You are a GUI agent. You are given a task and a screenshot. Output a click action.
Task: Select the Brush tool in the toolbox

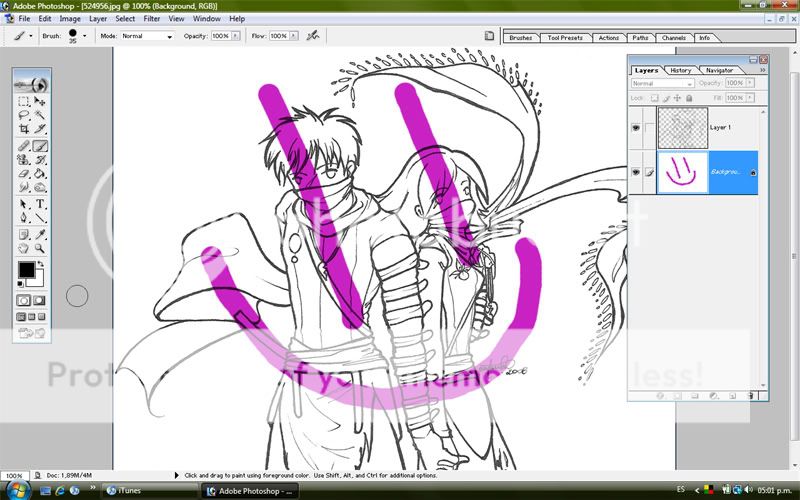pos(41,145)
